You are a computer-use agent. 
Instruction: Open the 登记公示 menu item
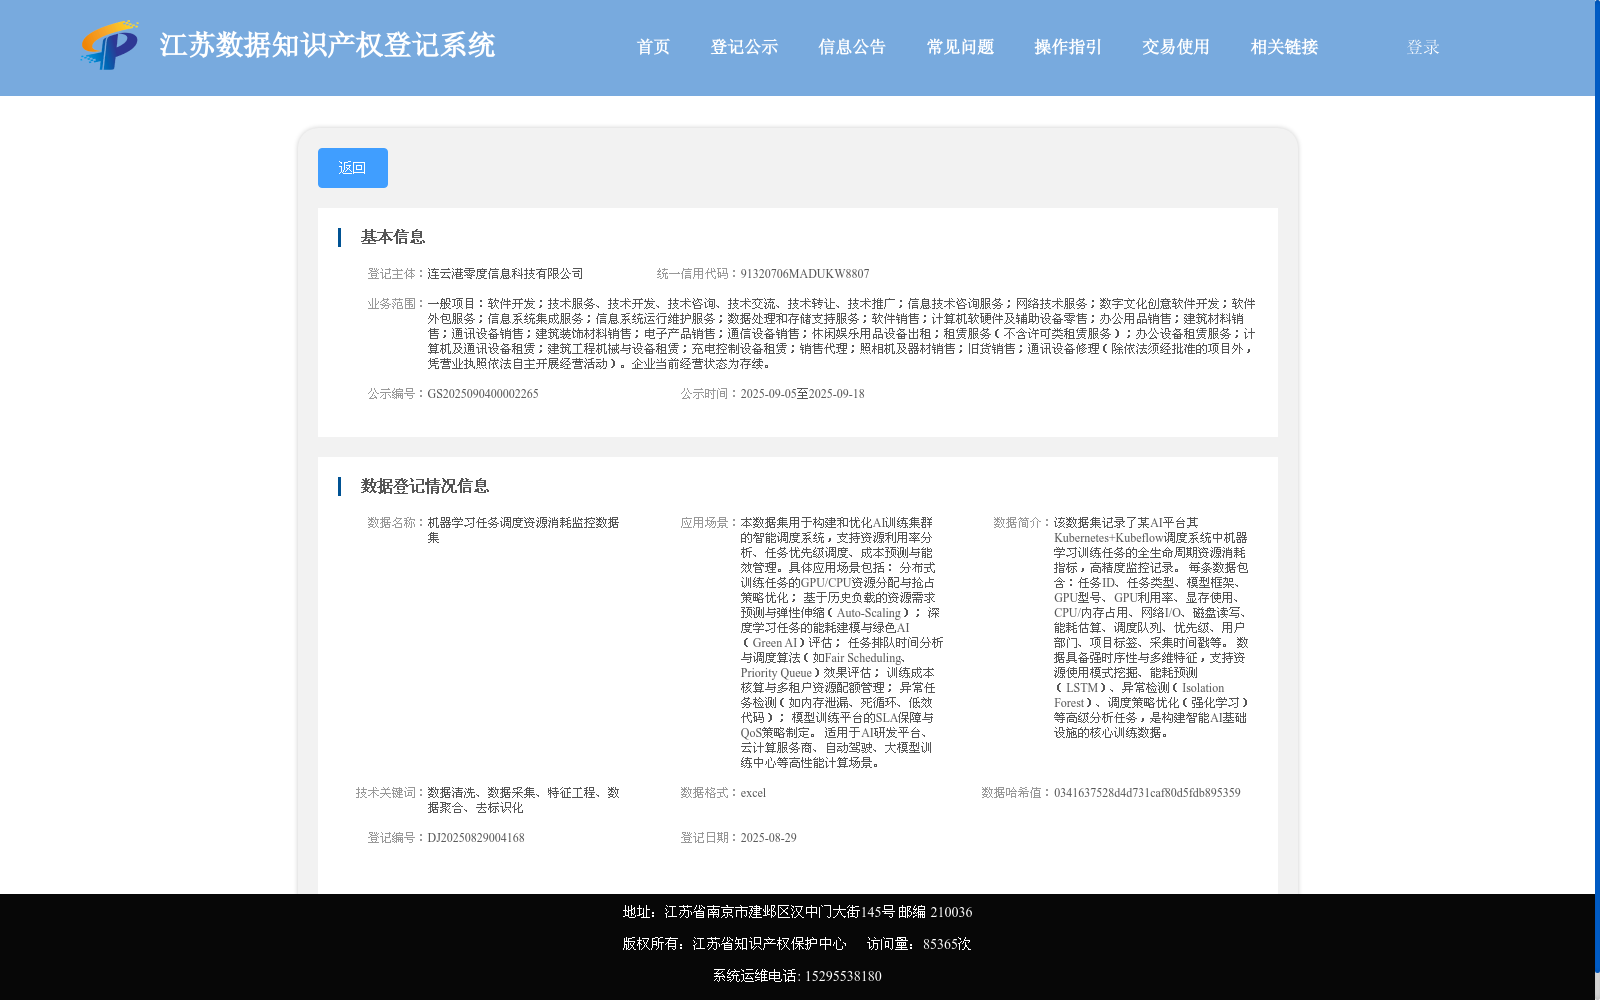744,47
